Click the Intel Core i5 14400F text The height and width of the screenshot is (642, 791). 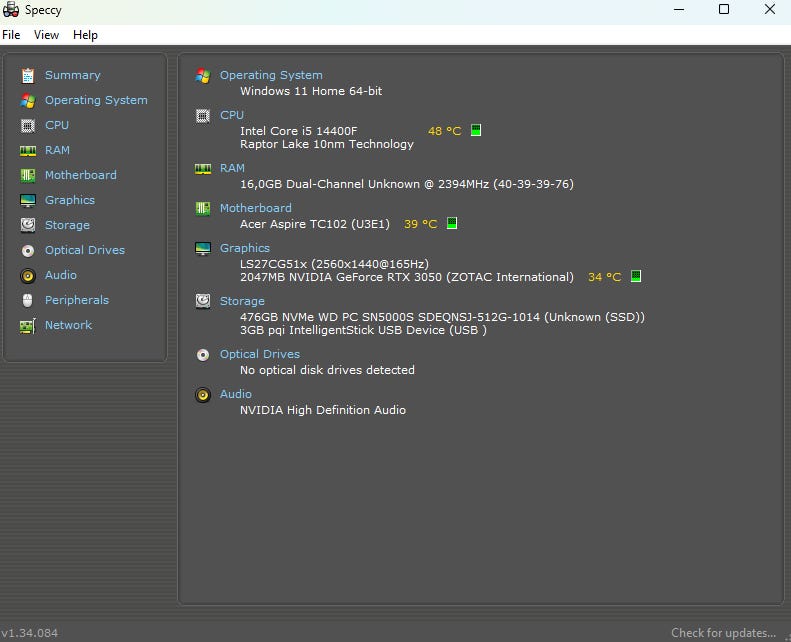(x=299, y=131)
